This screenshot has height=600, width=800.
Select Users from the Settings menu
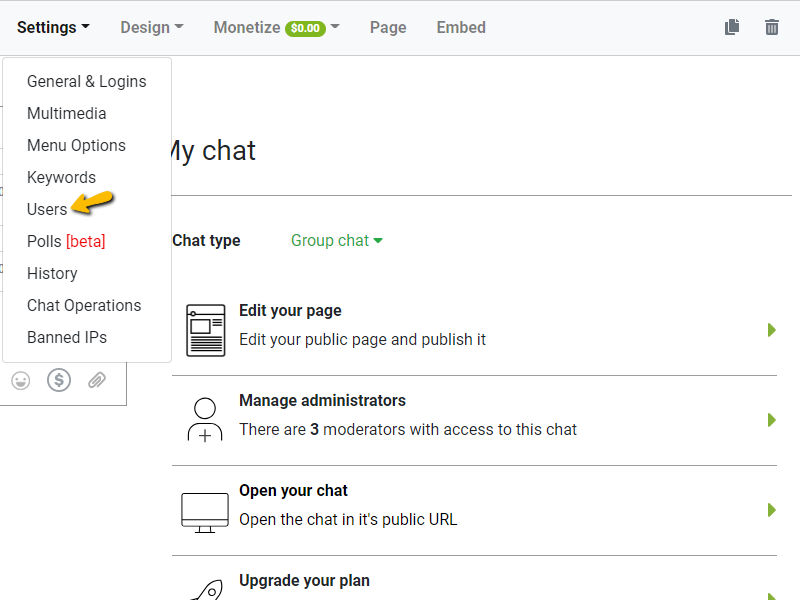coord(47,209)
